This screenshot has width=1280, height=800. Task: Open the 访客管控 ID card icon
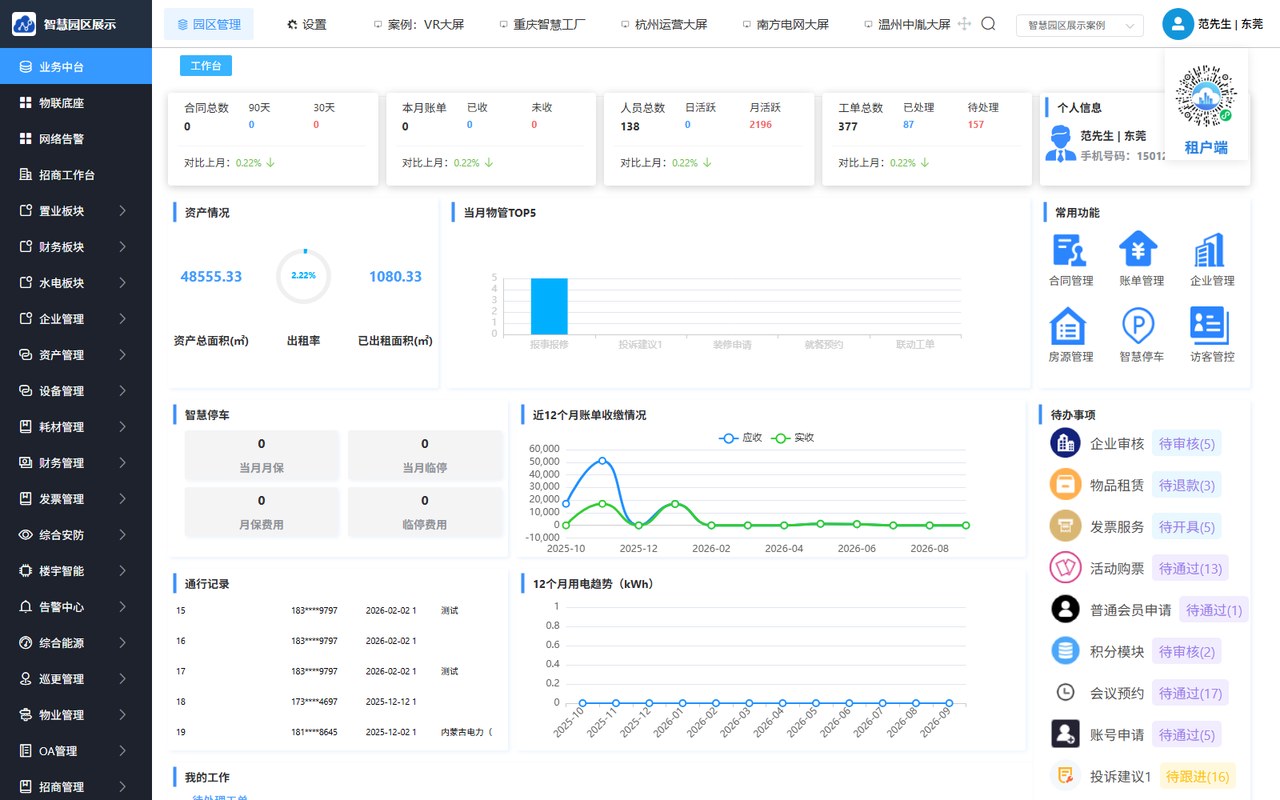[1210, 326]
